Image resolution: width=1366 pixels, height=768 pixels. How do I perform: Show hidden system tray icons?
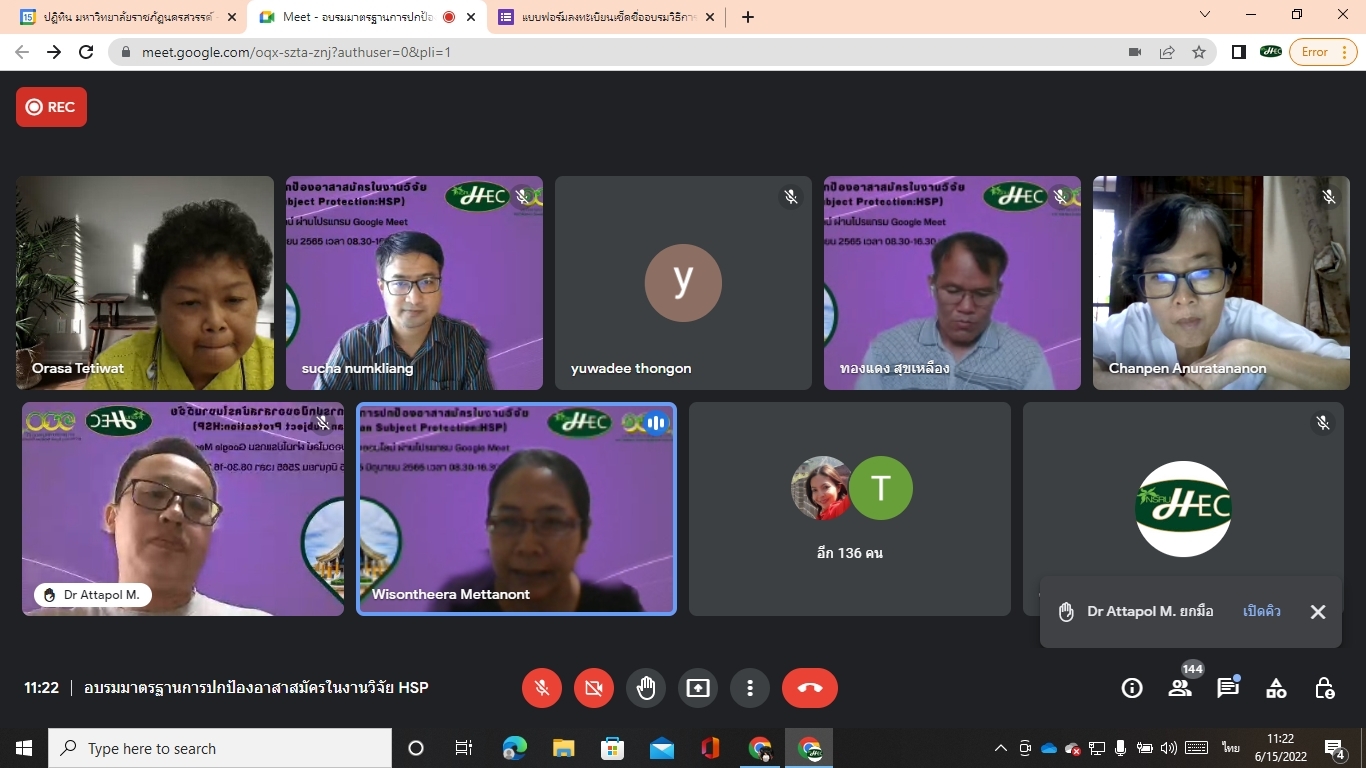(1000, 748)
